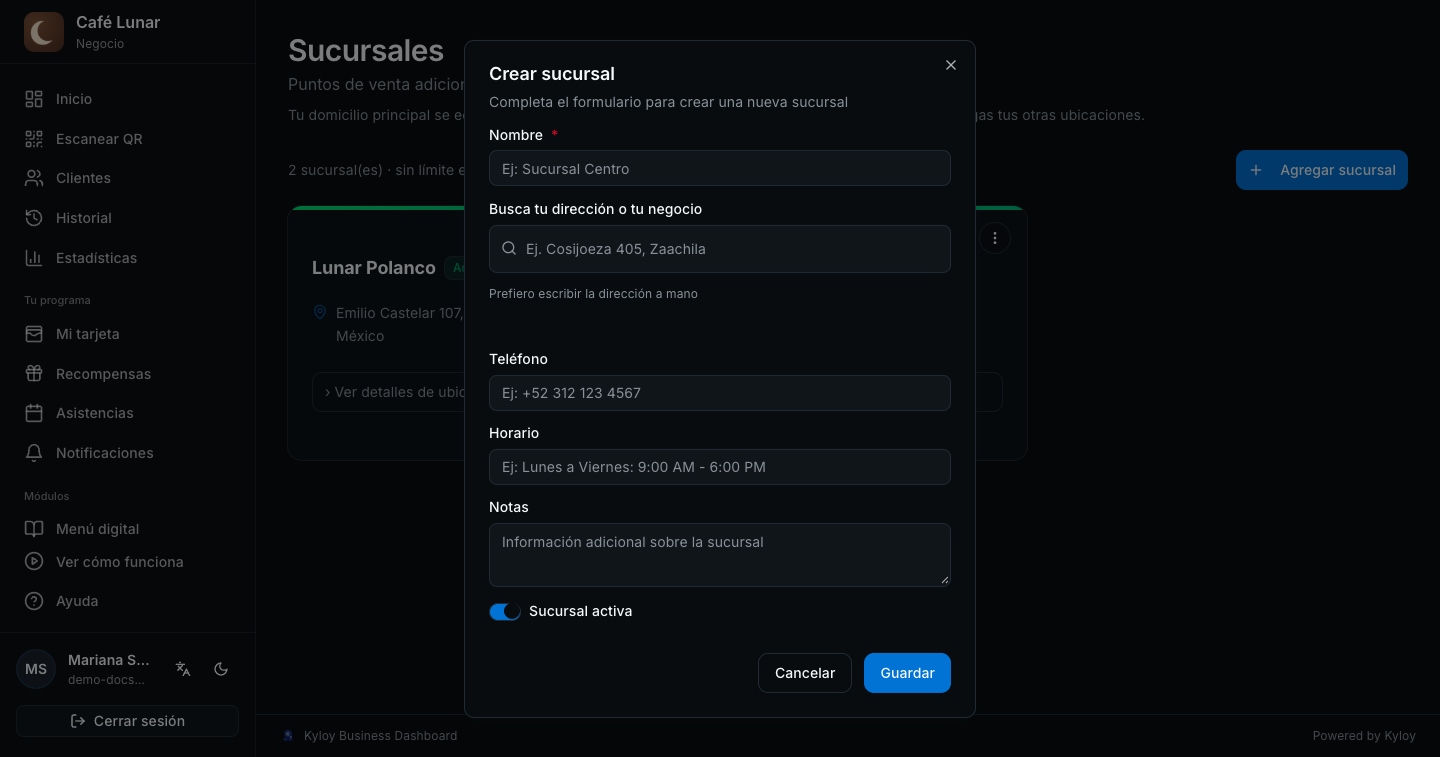
Task: Toggle dark mode with the moon icon
Action: click(222, 669)
